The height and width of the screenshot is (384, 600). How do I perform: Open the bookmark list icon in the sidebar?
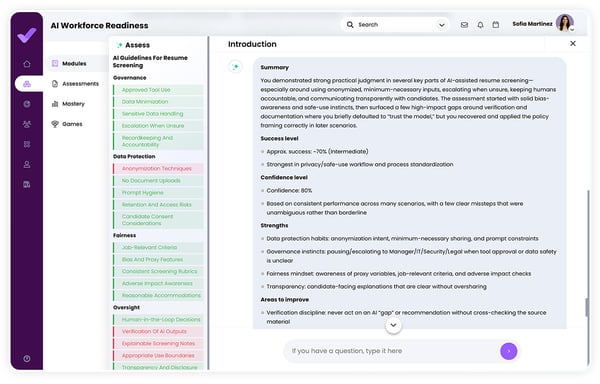click(x=27, y=144)
